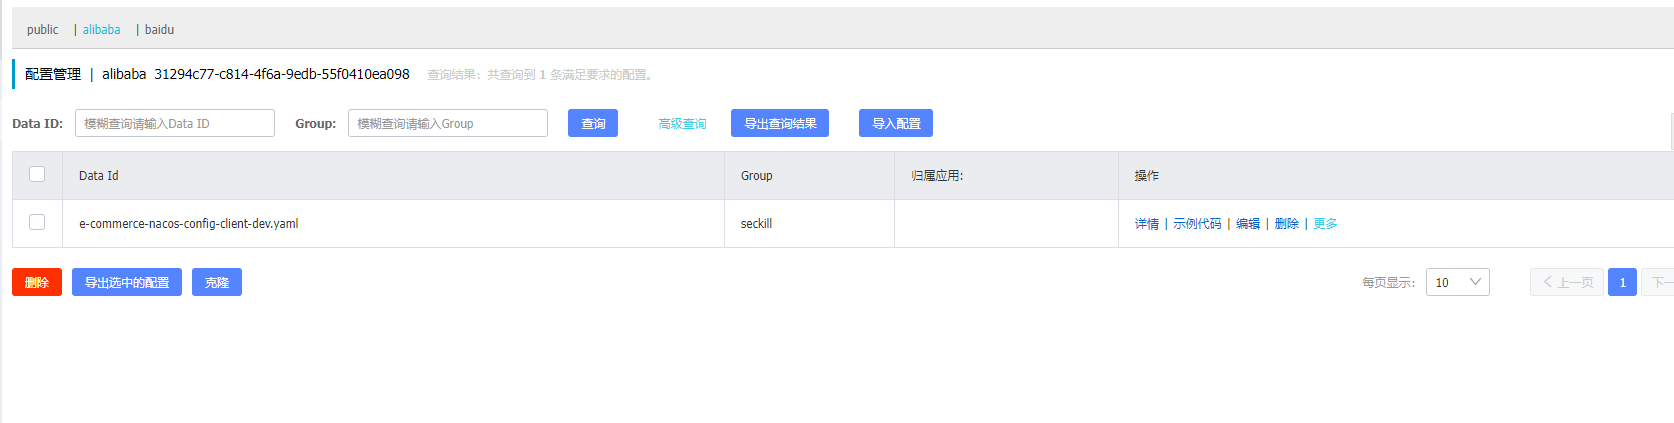Open 示例代码 sample code link
The width and height of the screenshot is (1674, 423).
tap(1197, 224)
